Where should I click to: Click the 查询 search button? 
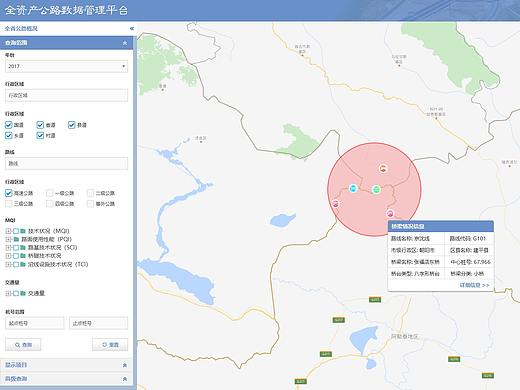[23, 345]
